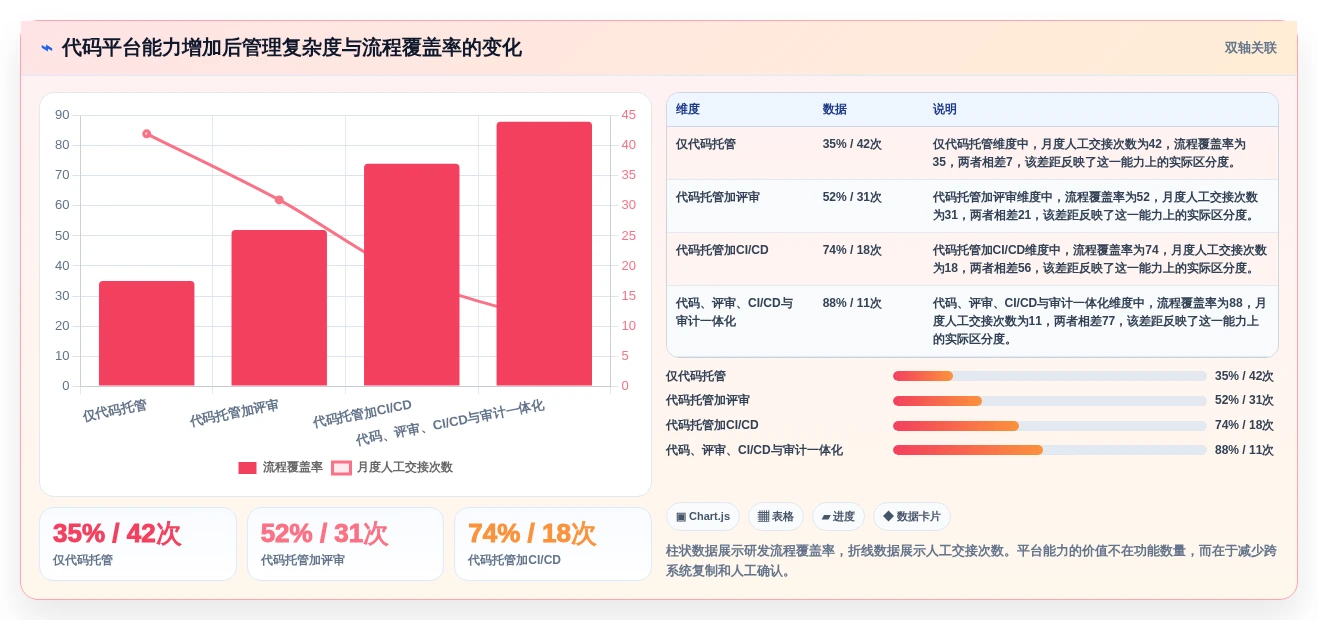Click the 双轴关联 label in header
The height and width of the screenshot is (620, 1318).
(x=1250, y=48)
